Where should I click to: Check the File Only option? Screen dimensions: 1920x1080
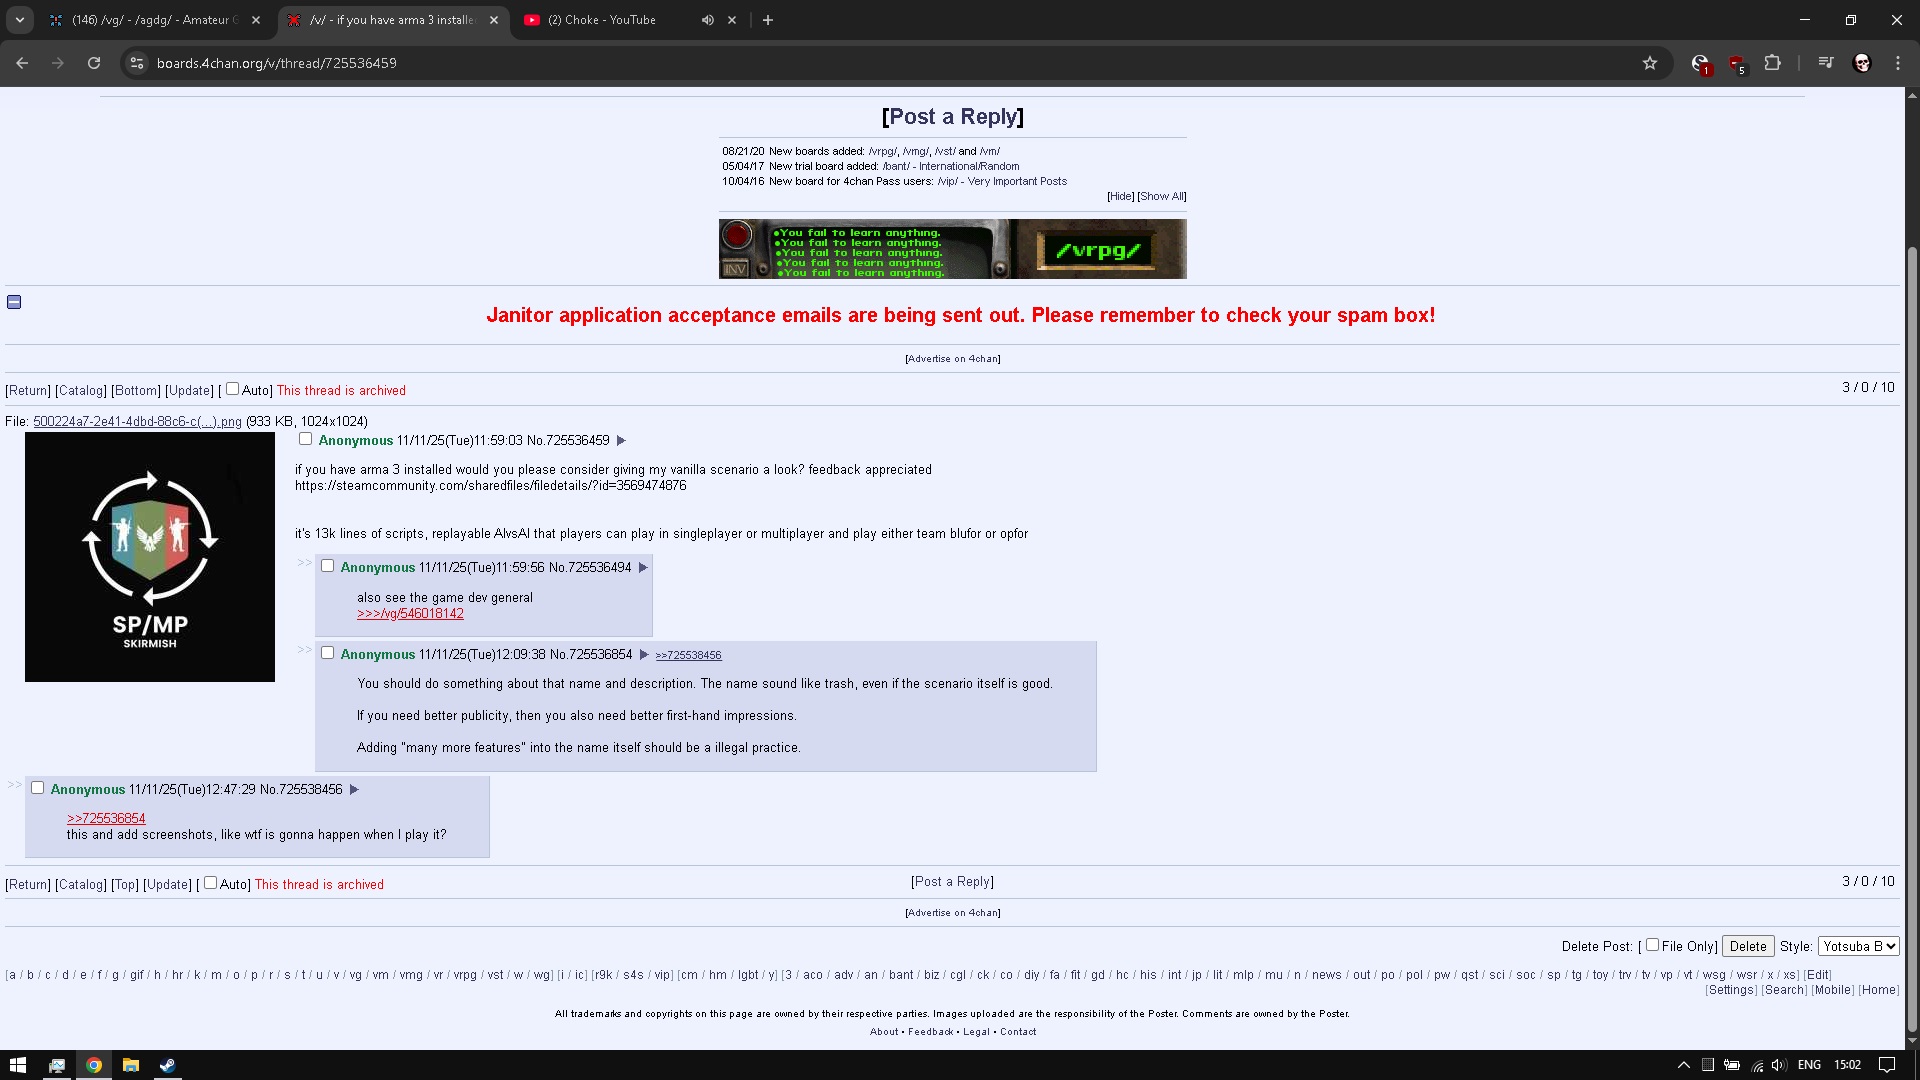click(1653, 945)
